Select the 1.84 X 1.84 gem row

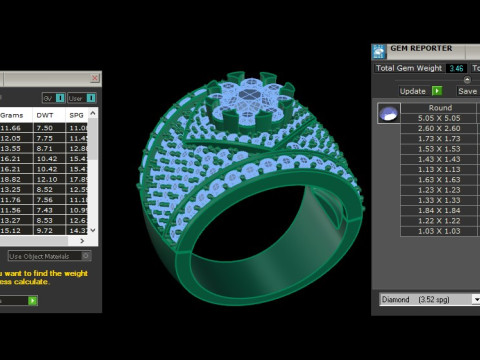point(438,211)
